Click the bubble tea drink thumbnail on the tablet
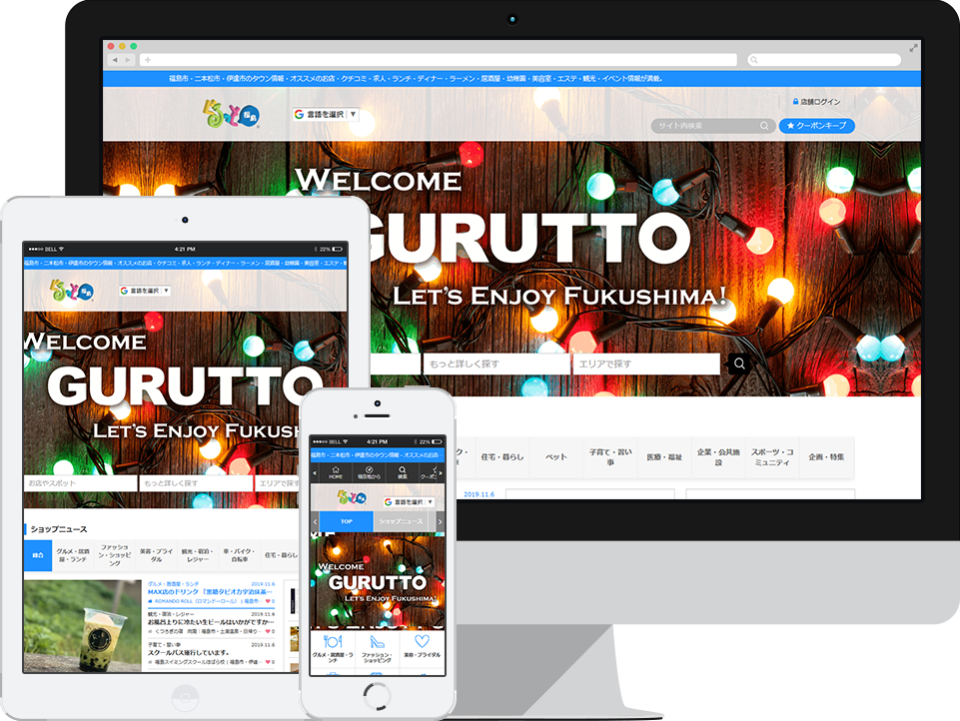The image size is (960, 721). click(x=83, y=626)
